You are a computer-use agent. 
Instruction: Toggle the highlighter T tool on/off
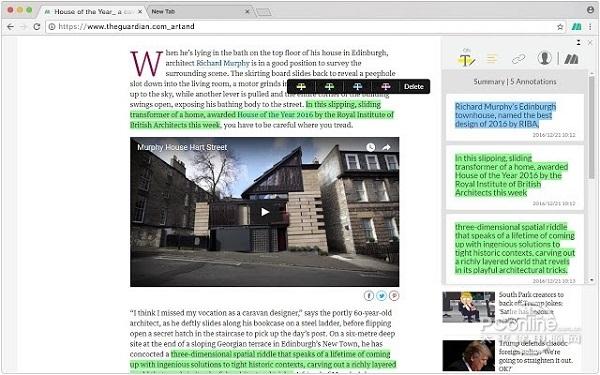click(x=466, y=60)
